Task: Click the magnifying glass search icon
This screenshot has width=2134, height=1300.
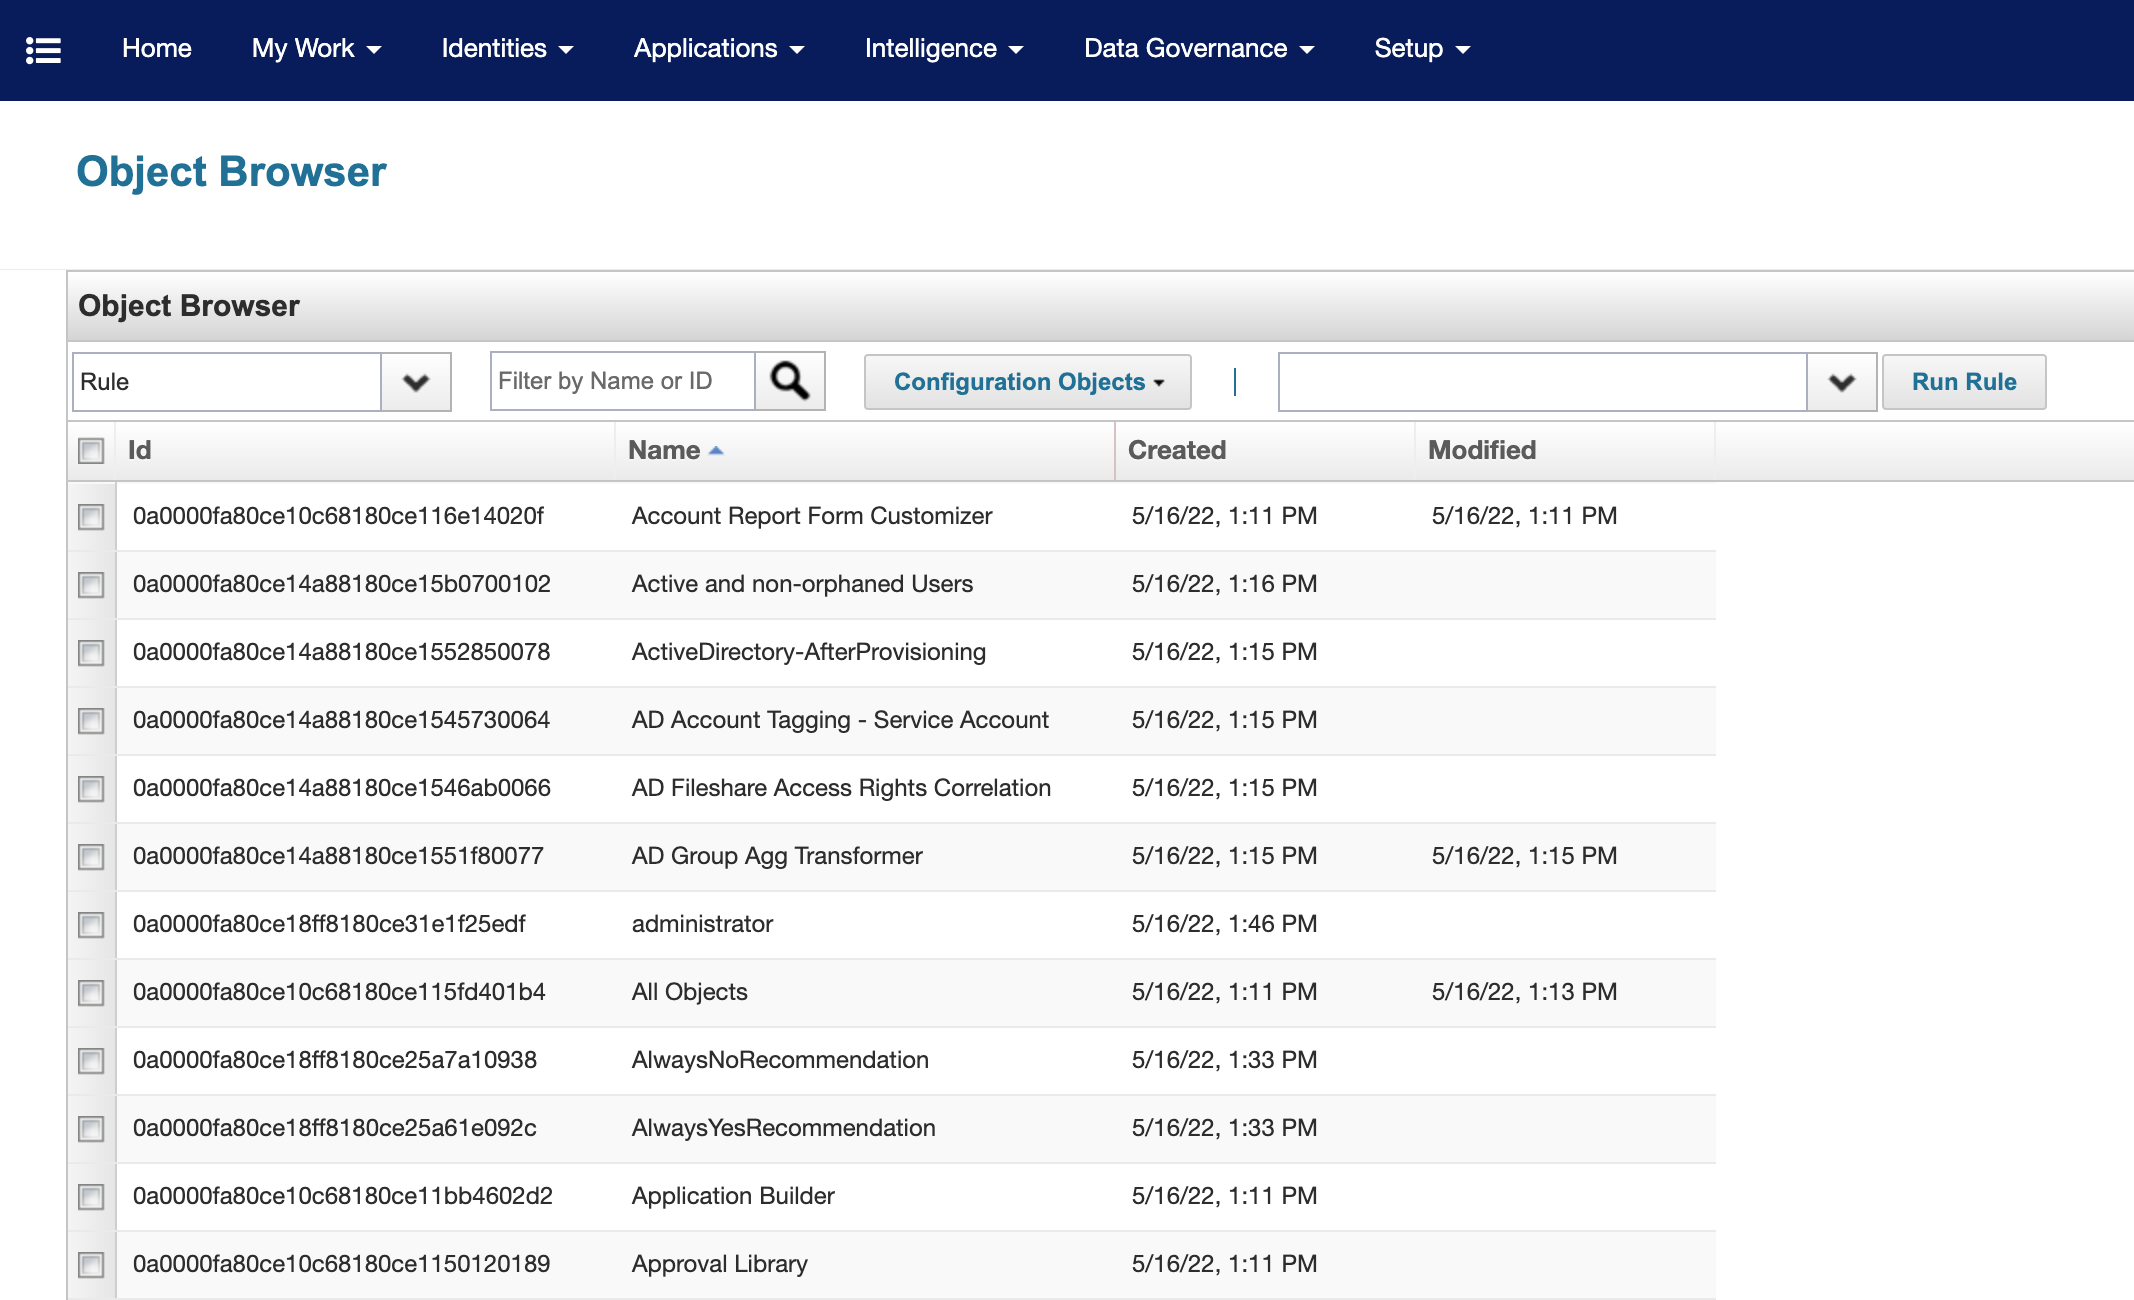Action: pyautogui.click(x=789, y=381)
